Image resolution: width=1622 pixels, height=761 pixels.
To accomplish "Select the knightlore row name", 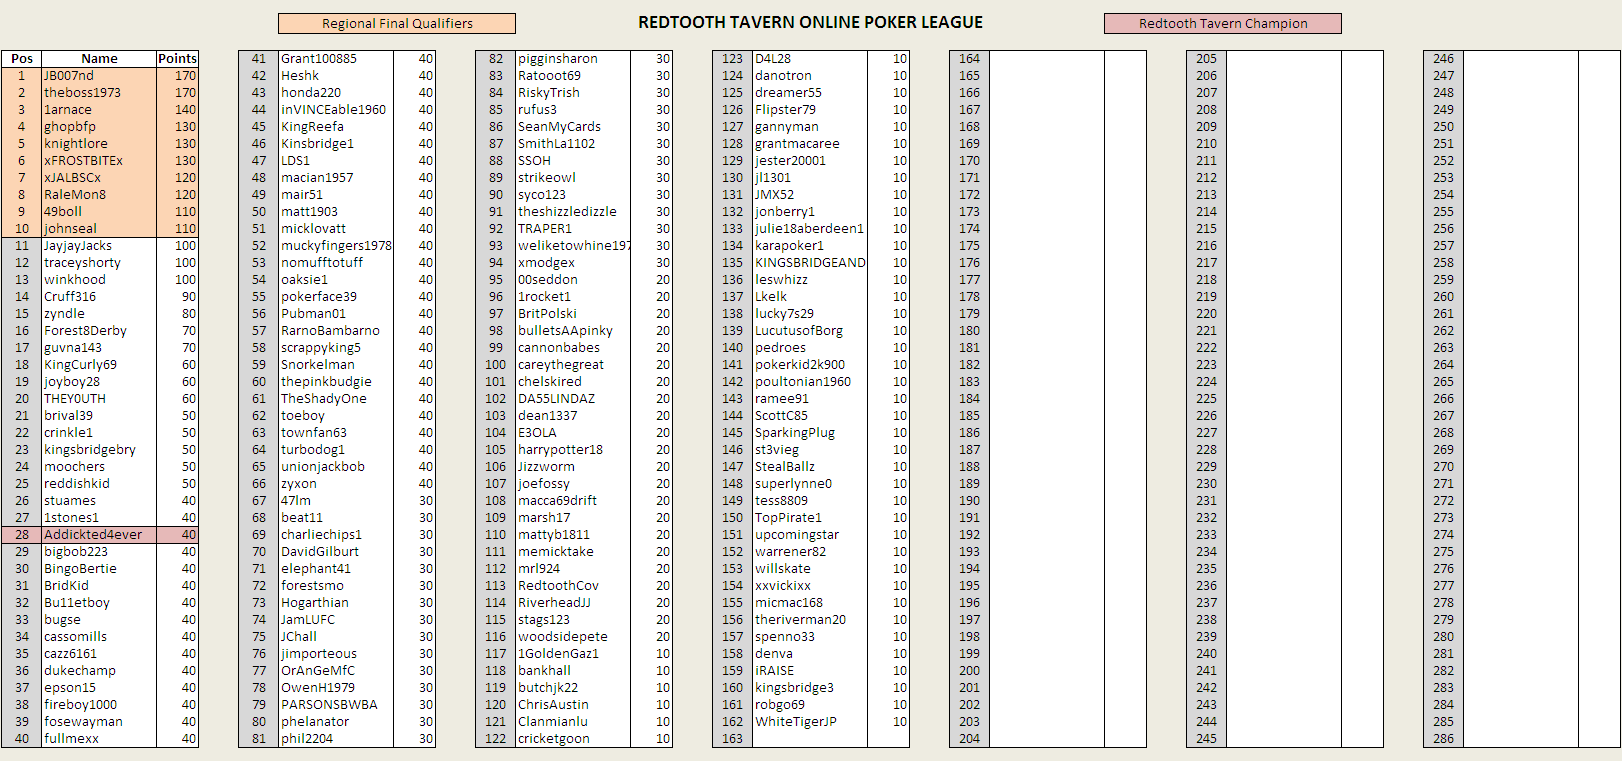I will [x=99, y=144].
